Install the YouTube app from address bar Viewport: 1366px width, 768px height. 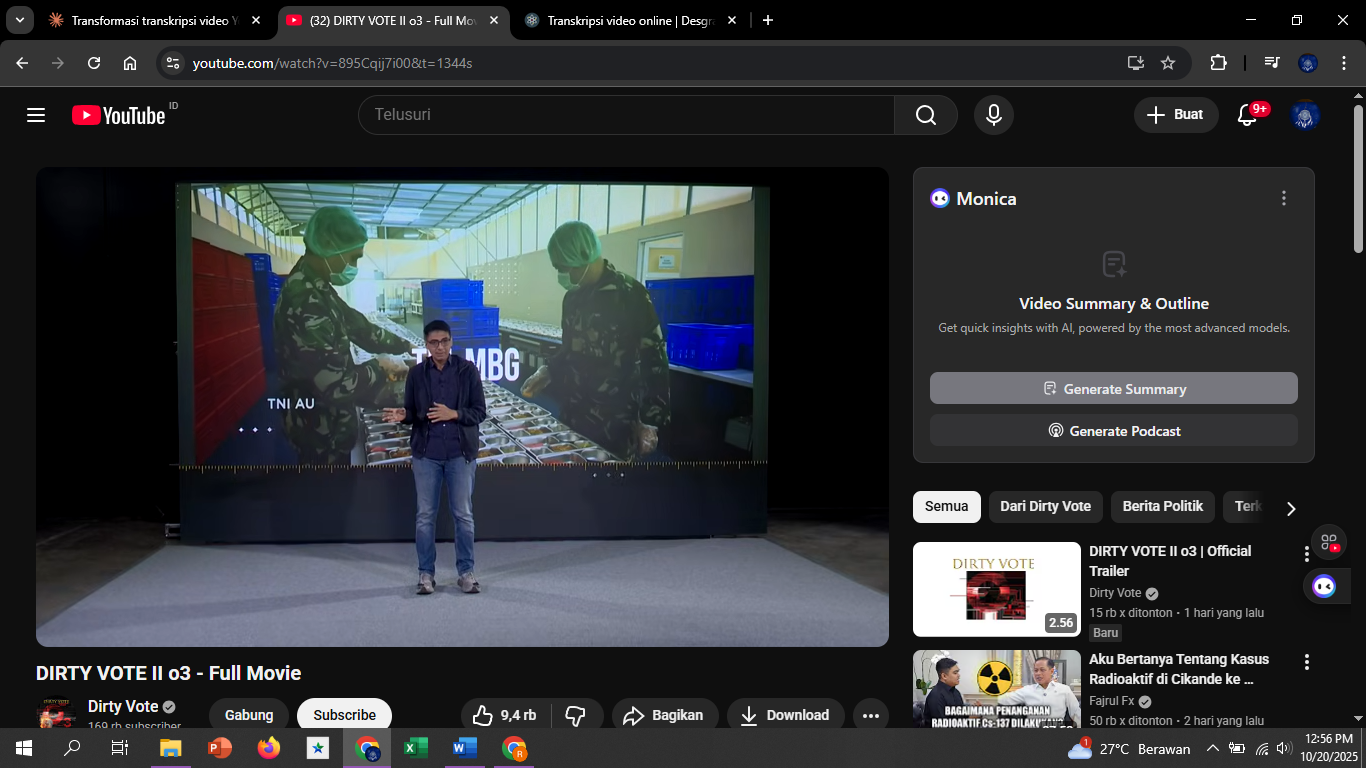(1135, 63)
